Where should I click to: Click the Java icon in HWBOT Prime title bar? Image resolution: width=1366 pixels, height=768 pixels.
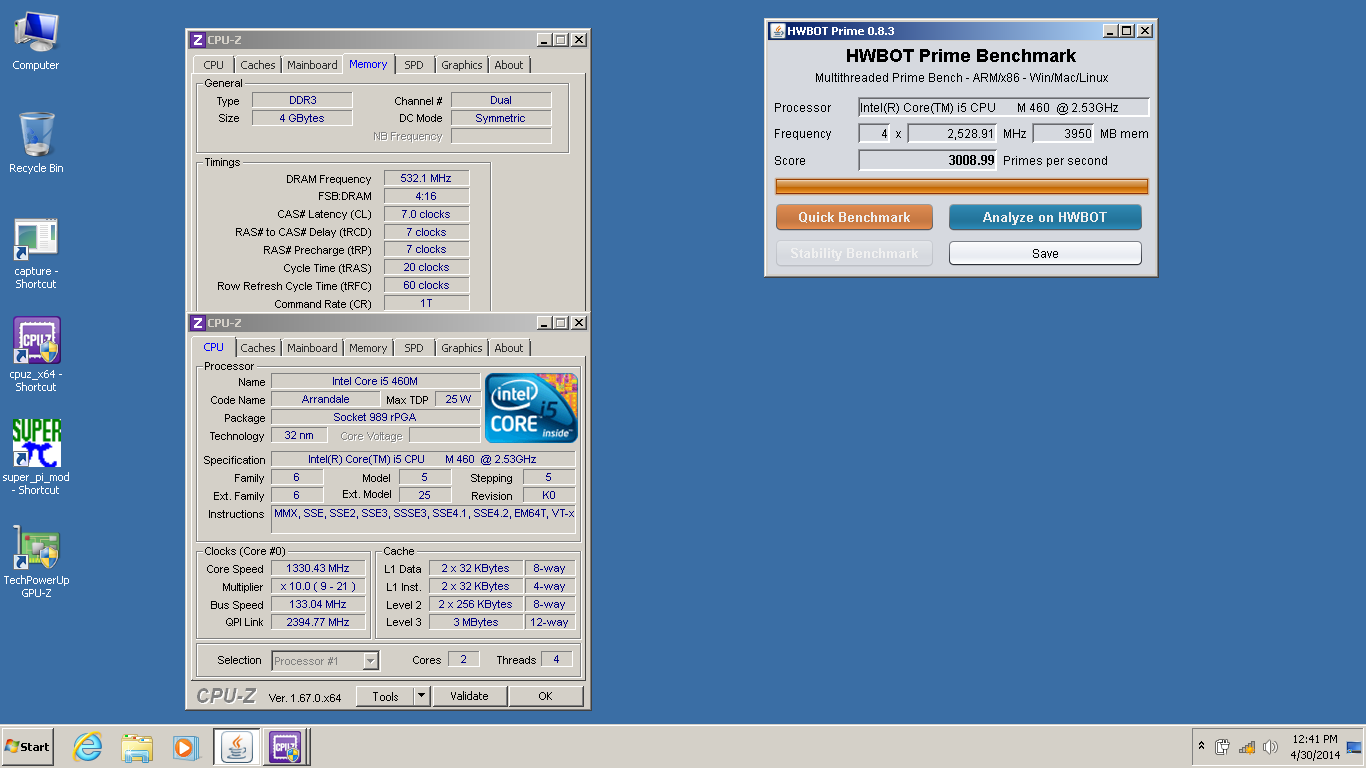point(777,31)
